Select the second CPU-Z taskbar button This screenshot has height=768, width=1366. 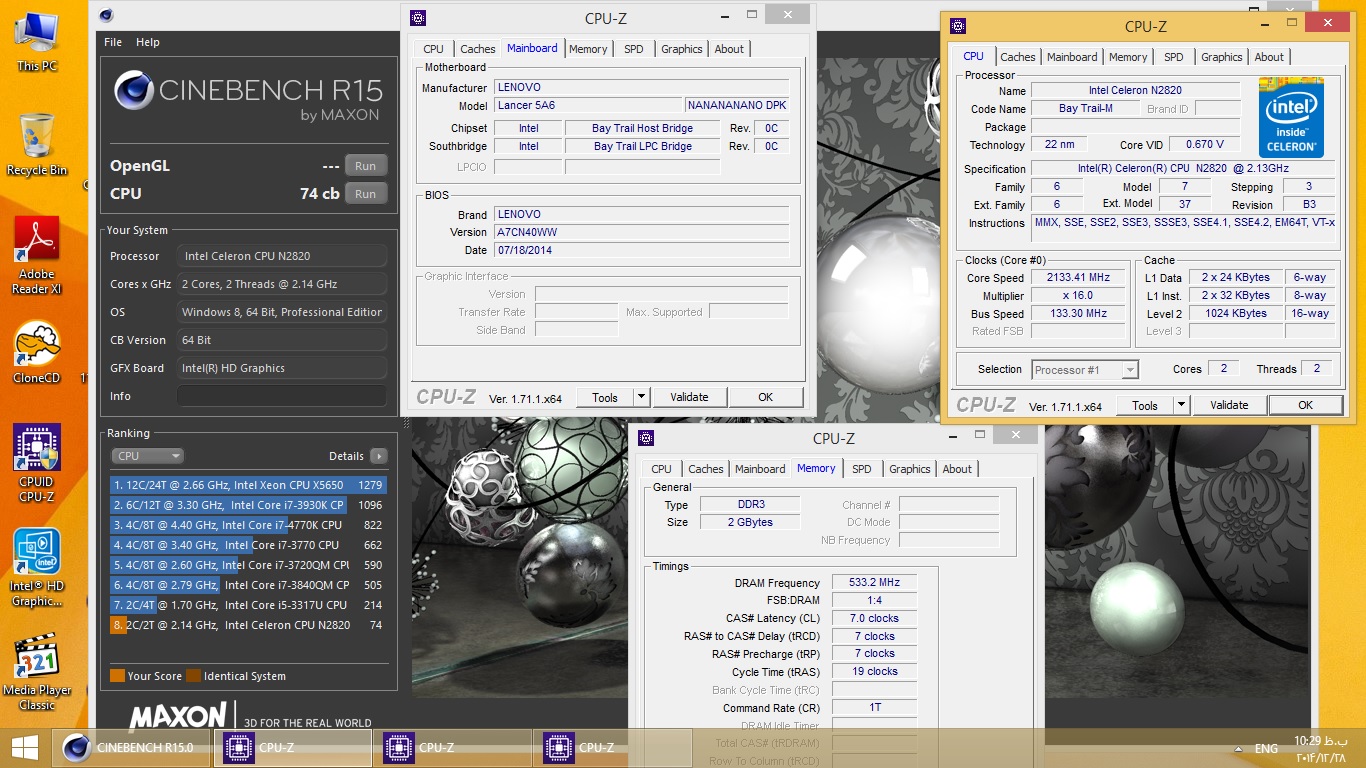pyautogui.click(x=453, y=748)
